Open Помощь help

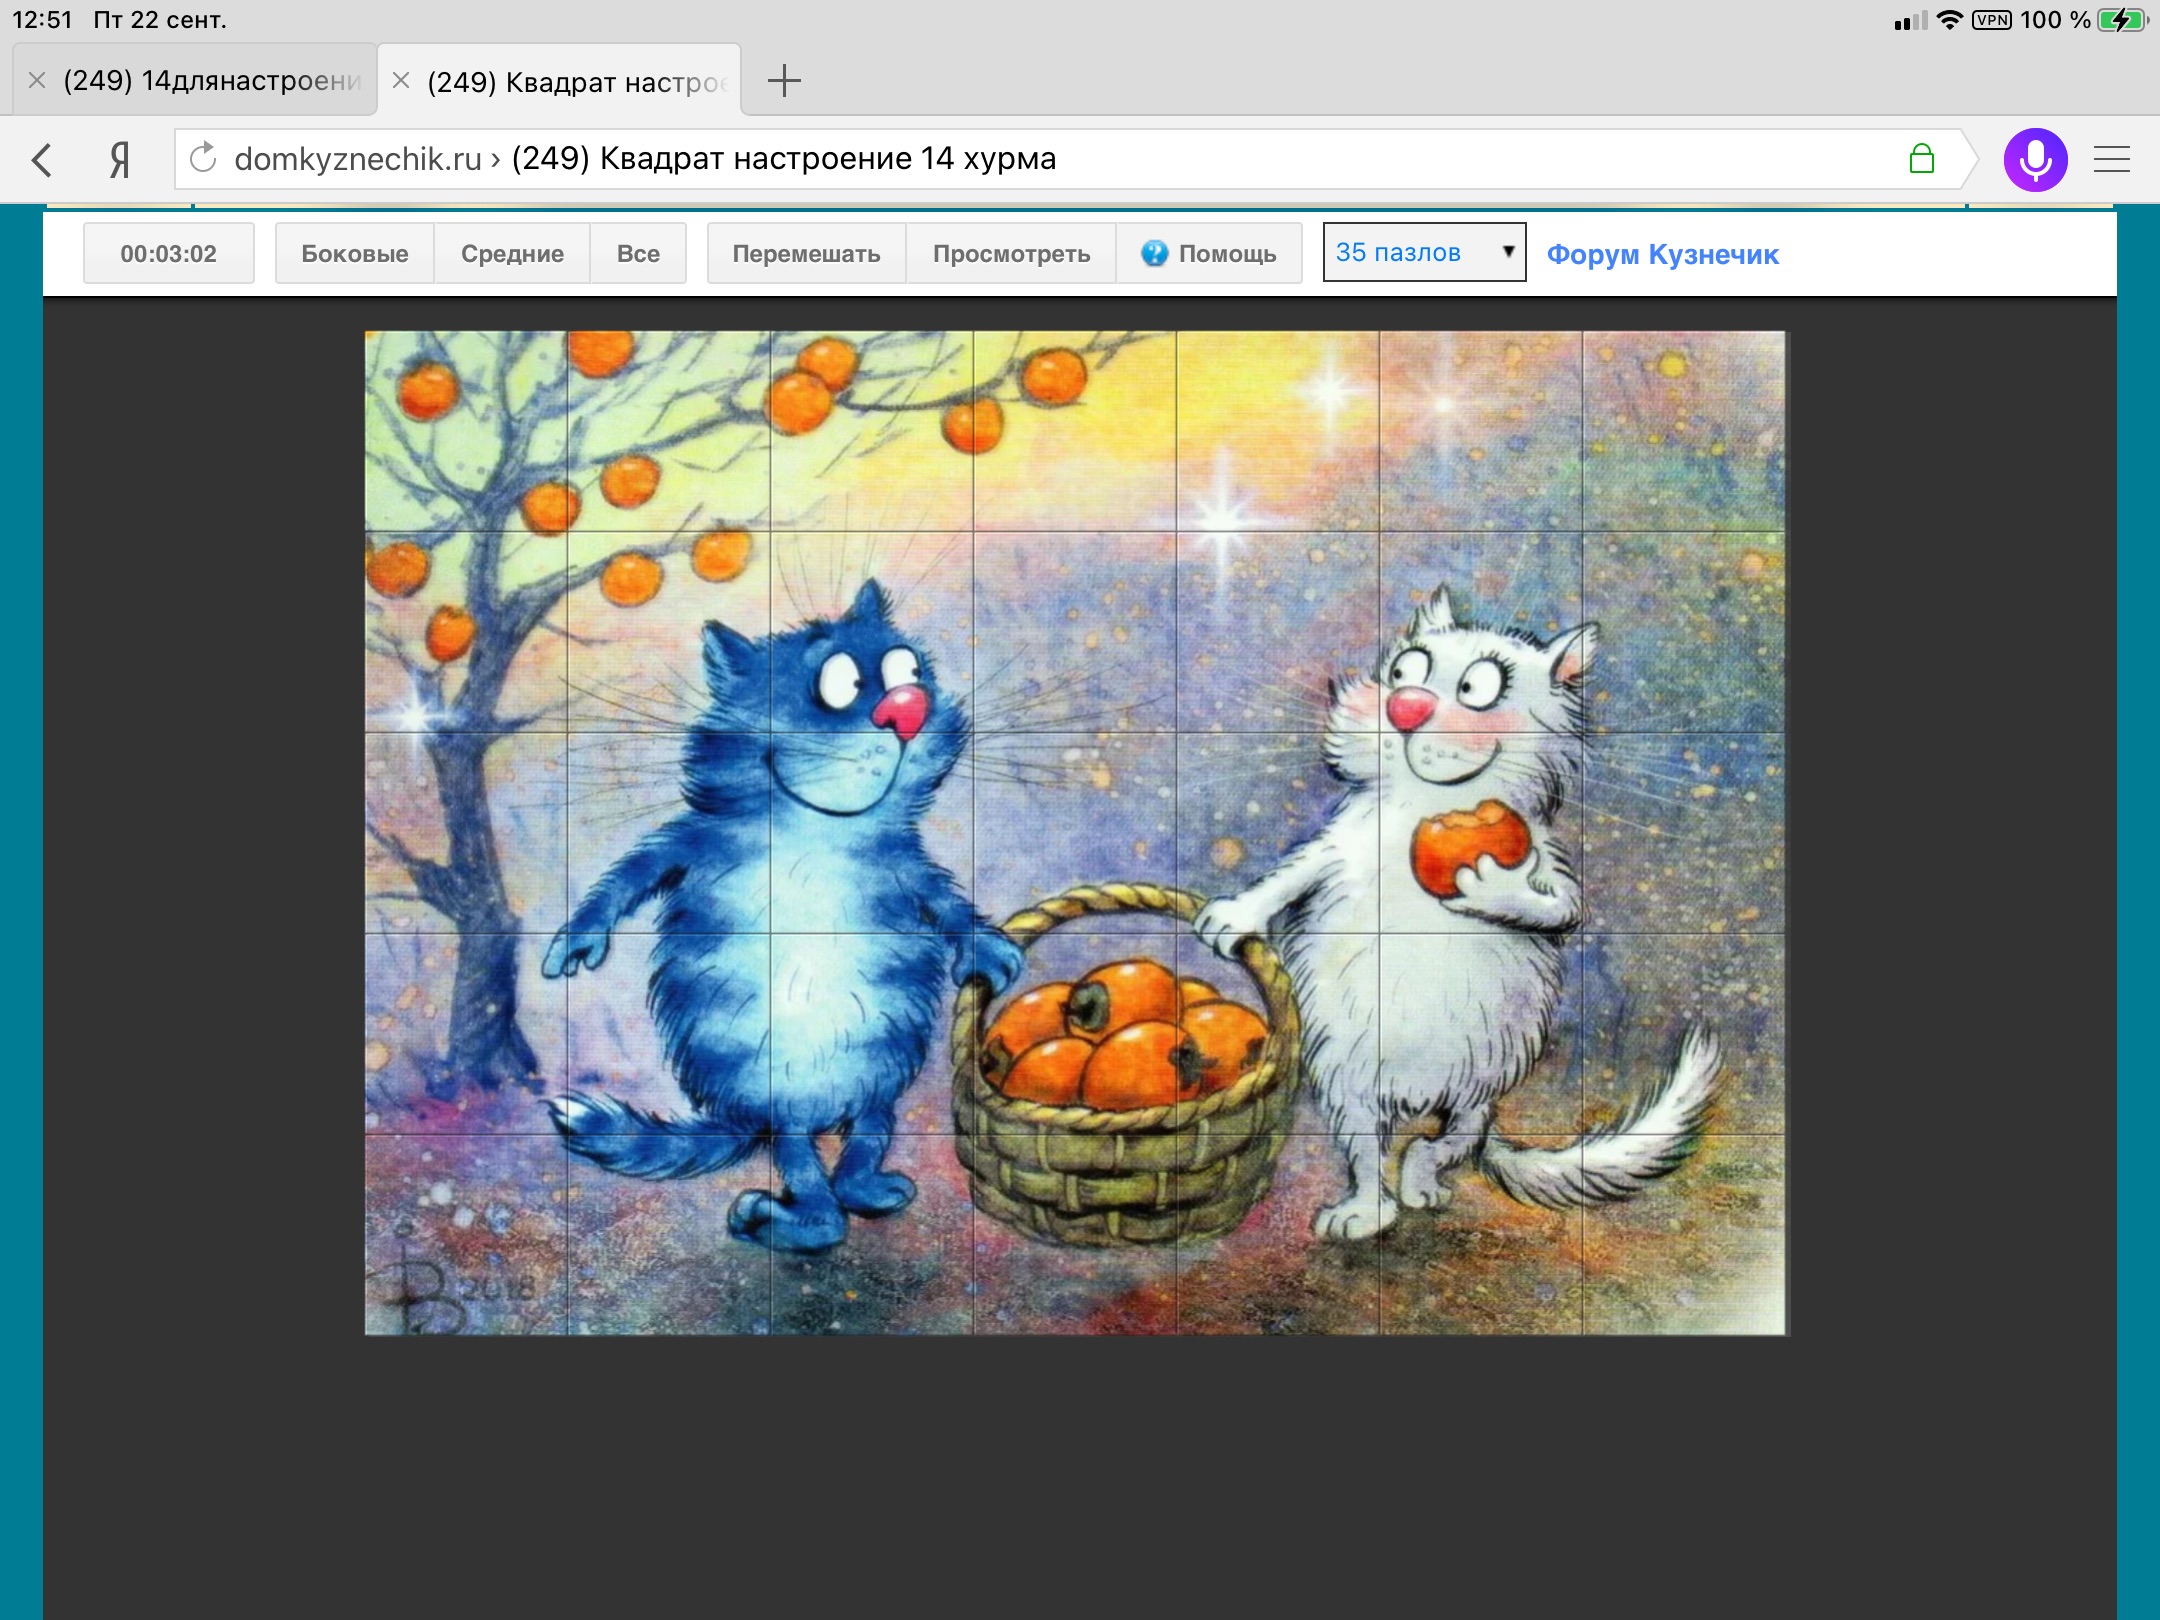[1209, 254]
